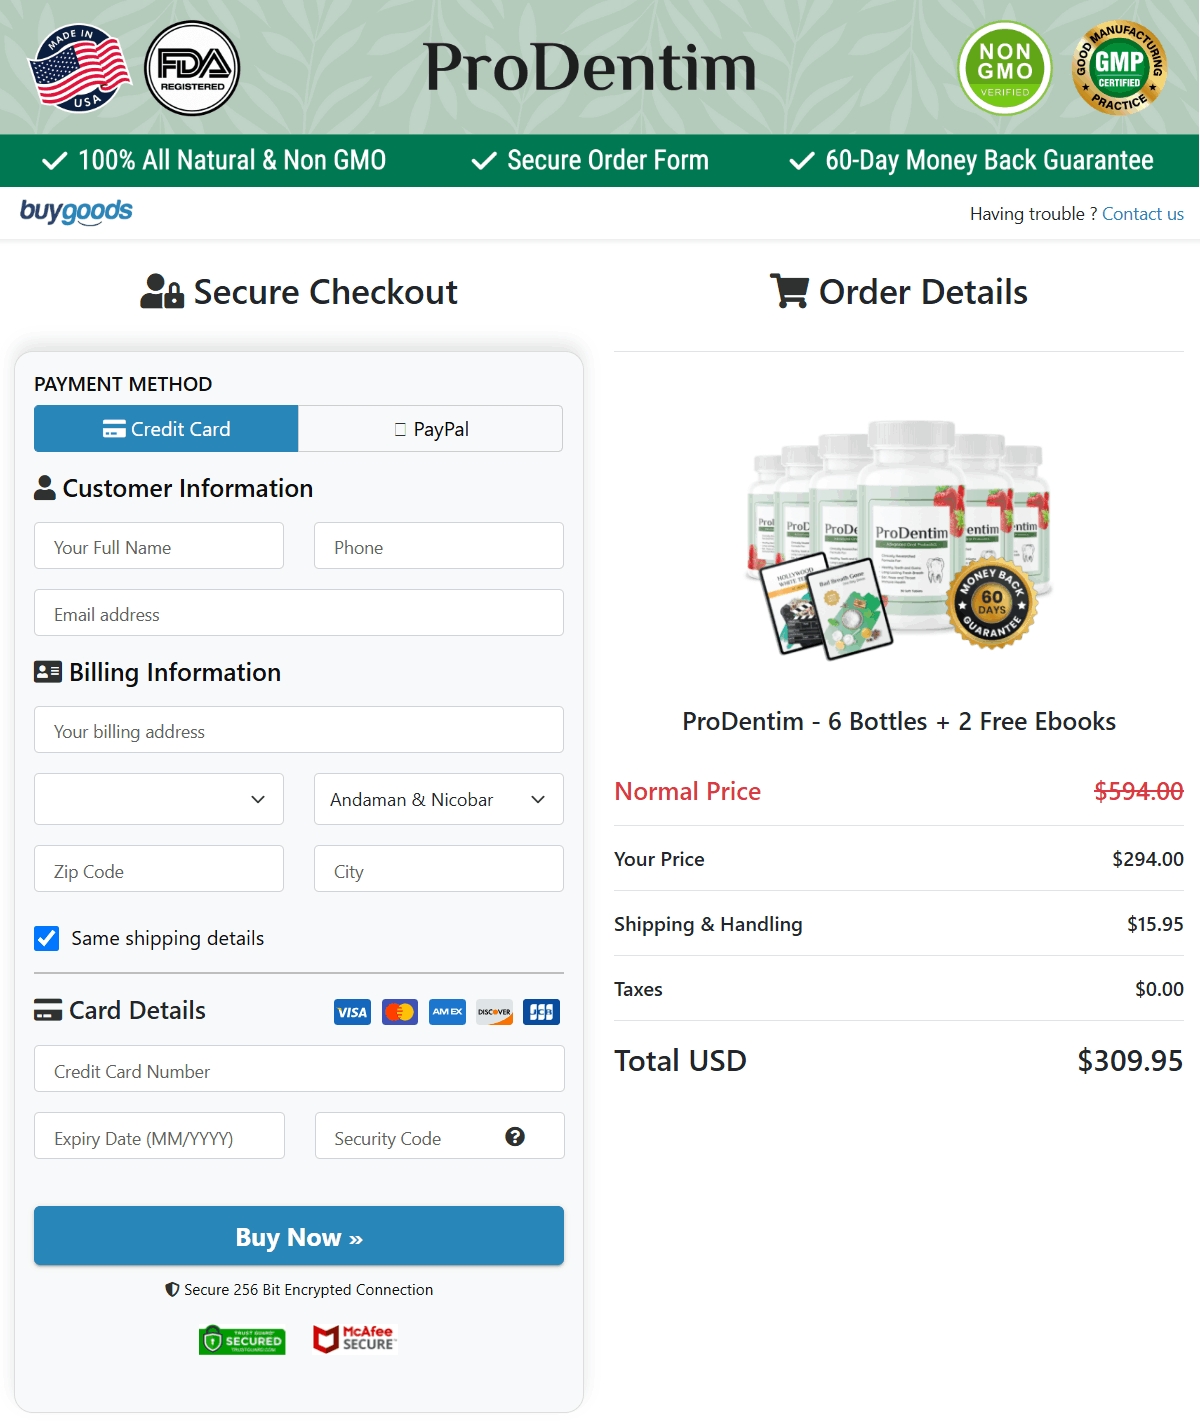
Task: Click the Trust Guard Secured badge
Action: tap(242, 1340)
